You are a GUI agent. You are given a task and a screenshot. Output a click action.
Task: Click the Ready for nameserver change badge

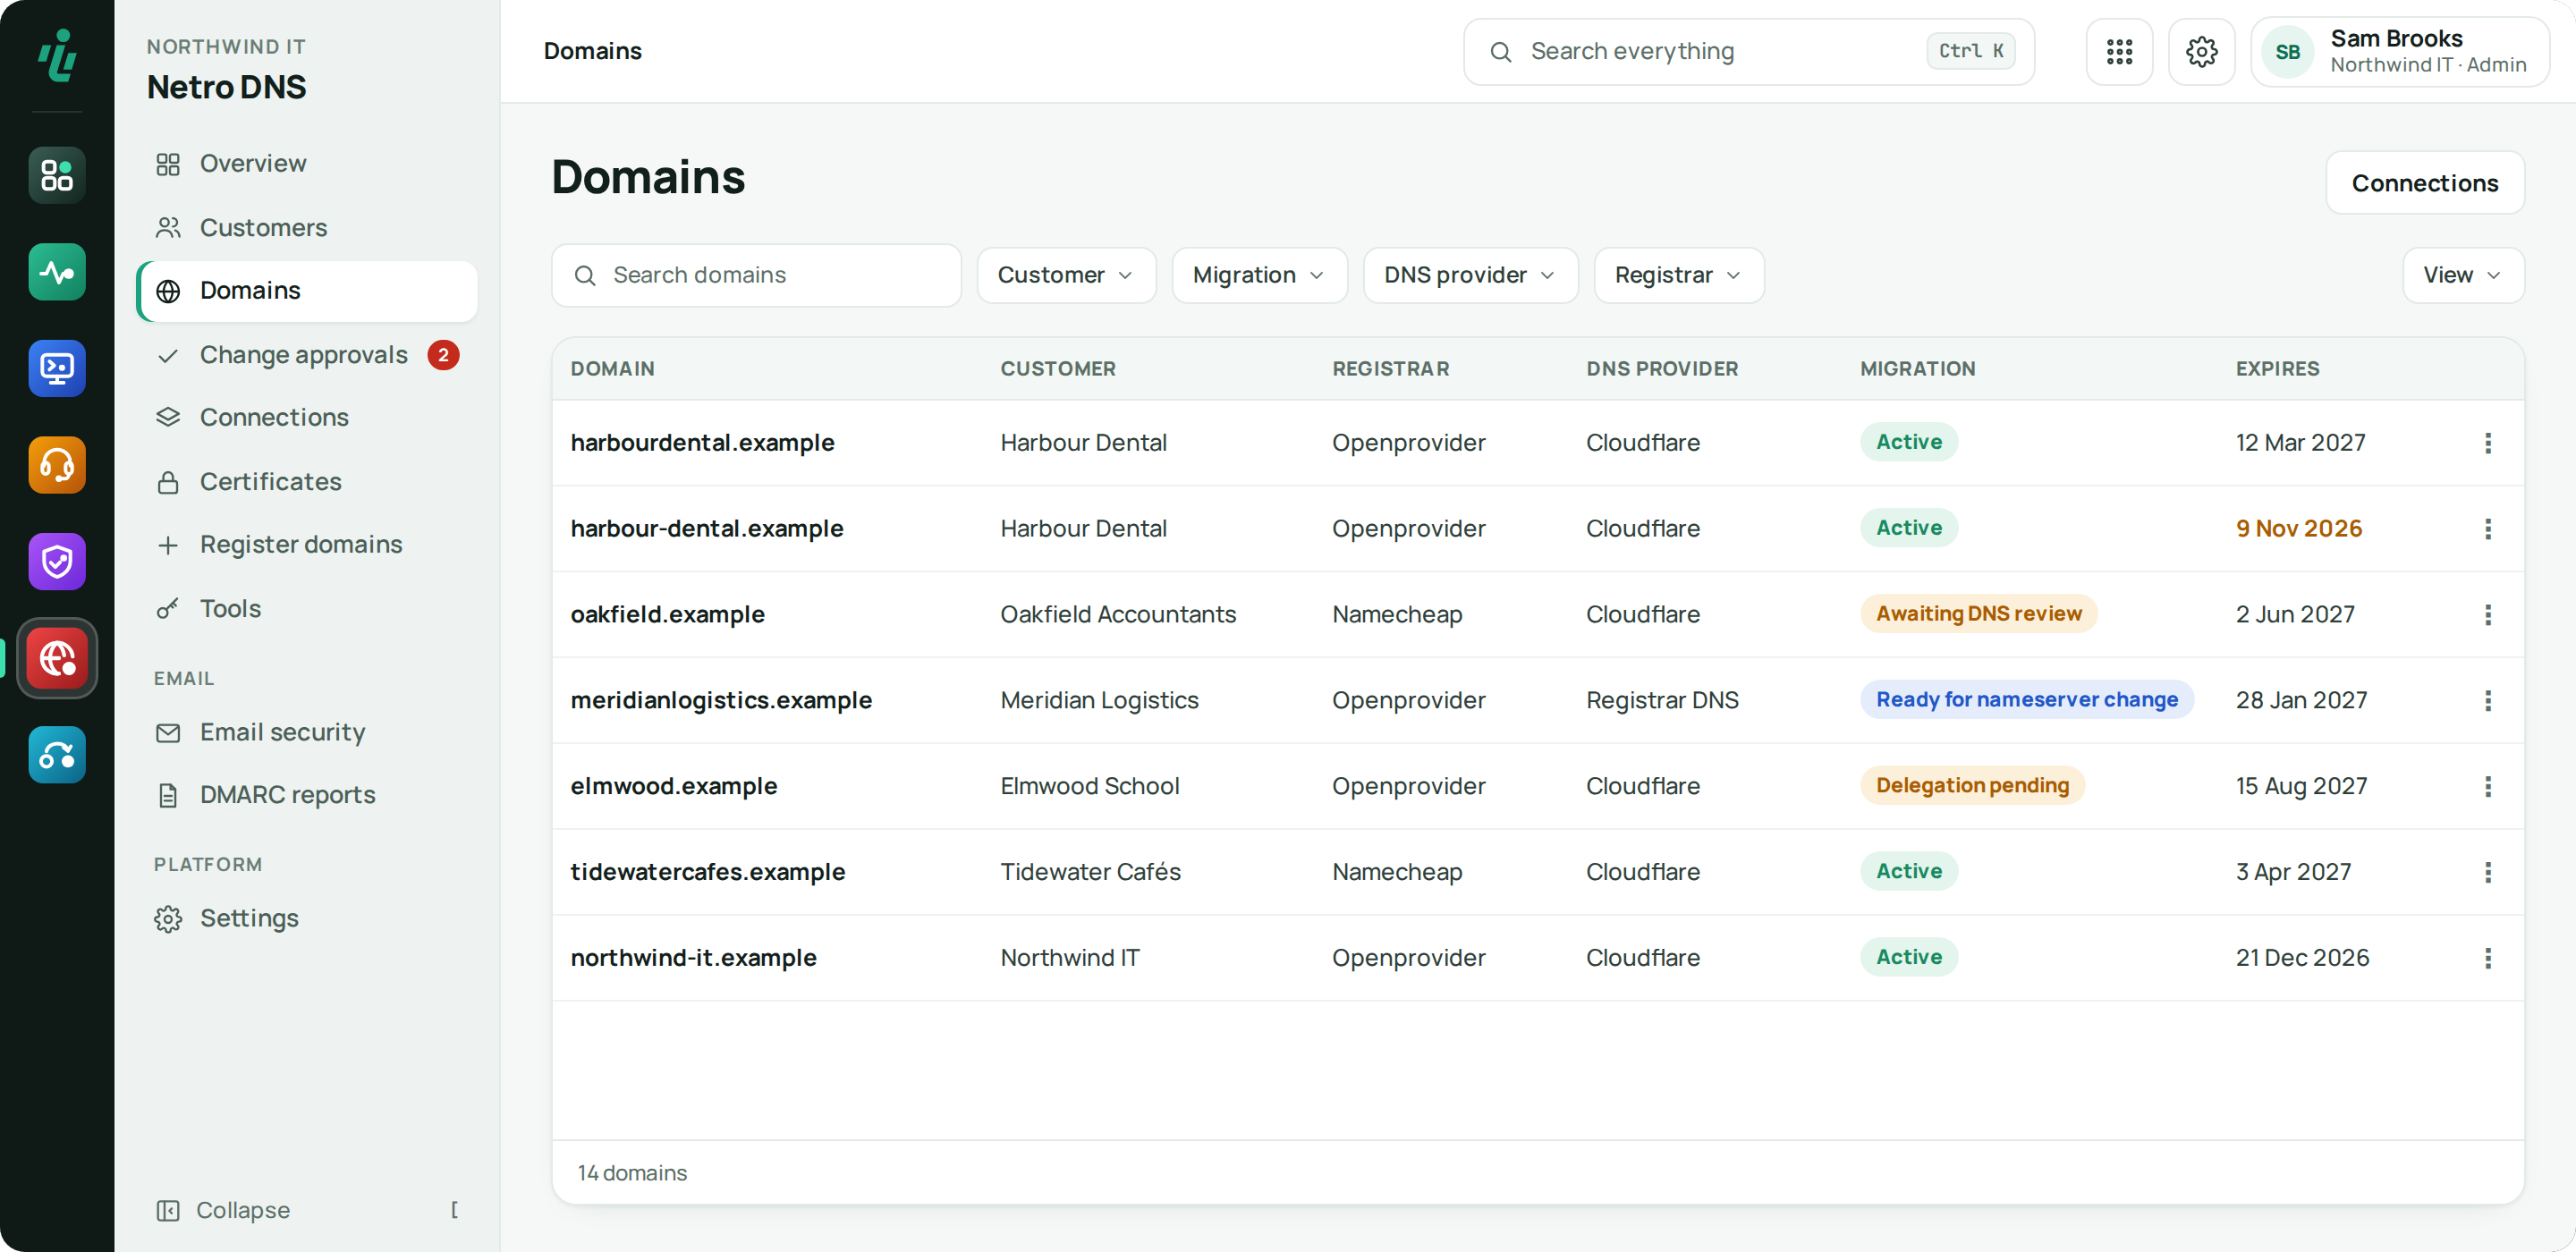pyautogui.click(x=2026, y=700)
